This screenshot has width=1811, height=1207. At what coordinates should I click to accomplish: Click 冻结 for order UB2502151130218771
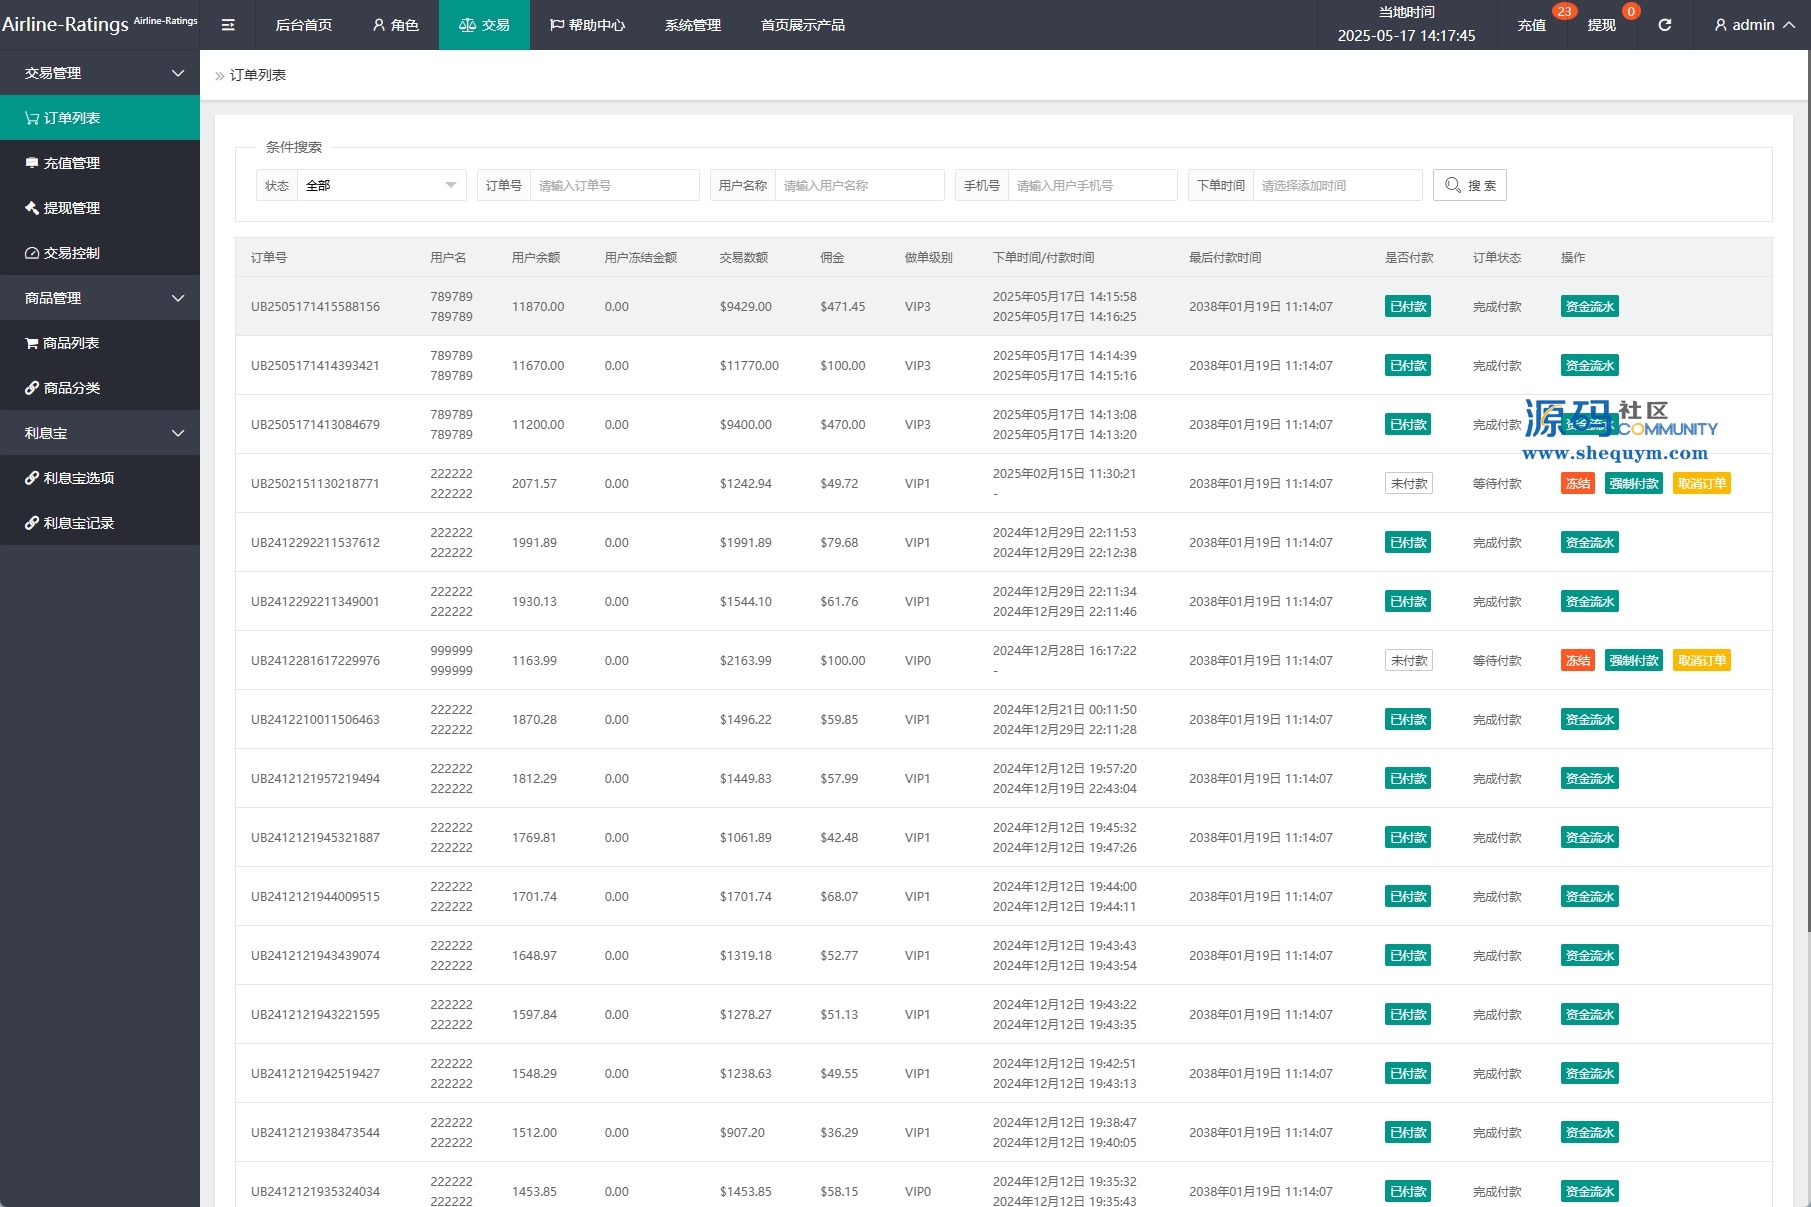(1577, 484)
